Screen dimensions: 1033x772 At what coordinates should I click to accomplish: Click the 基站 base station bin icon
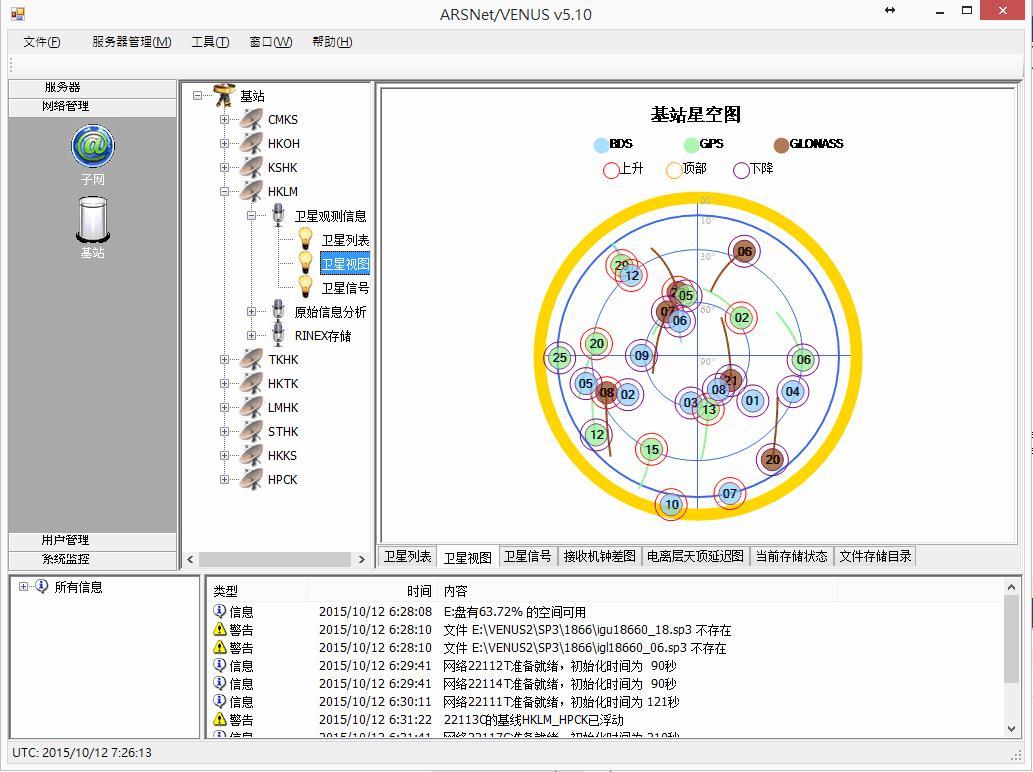click(x=92, y=219)
